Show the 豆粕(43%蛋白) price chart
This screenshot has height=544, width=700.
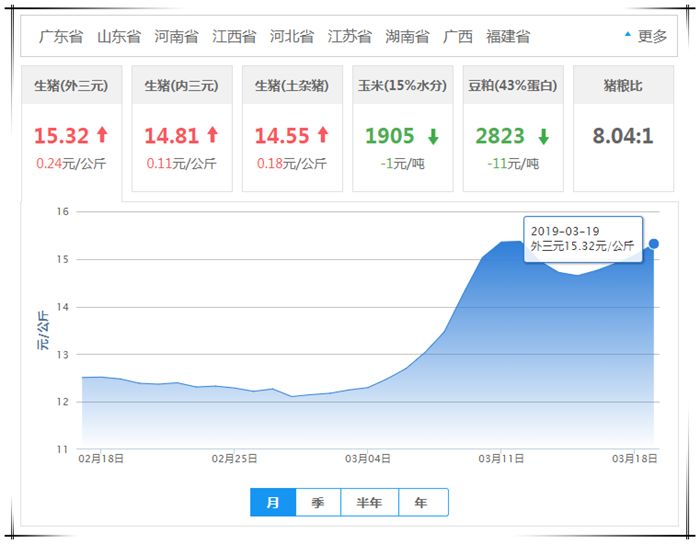pyautogui.click(x=512, y=86)
